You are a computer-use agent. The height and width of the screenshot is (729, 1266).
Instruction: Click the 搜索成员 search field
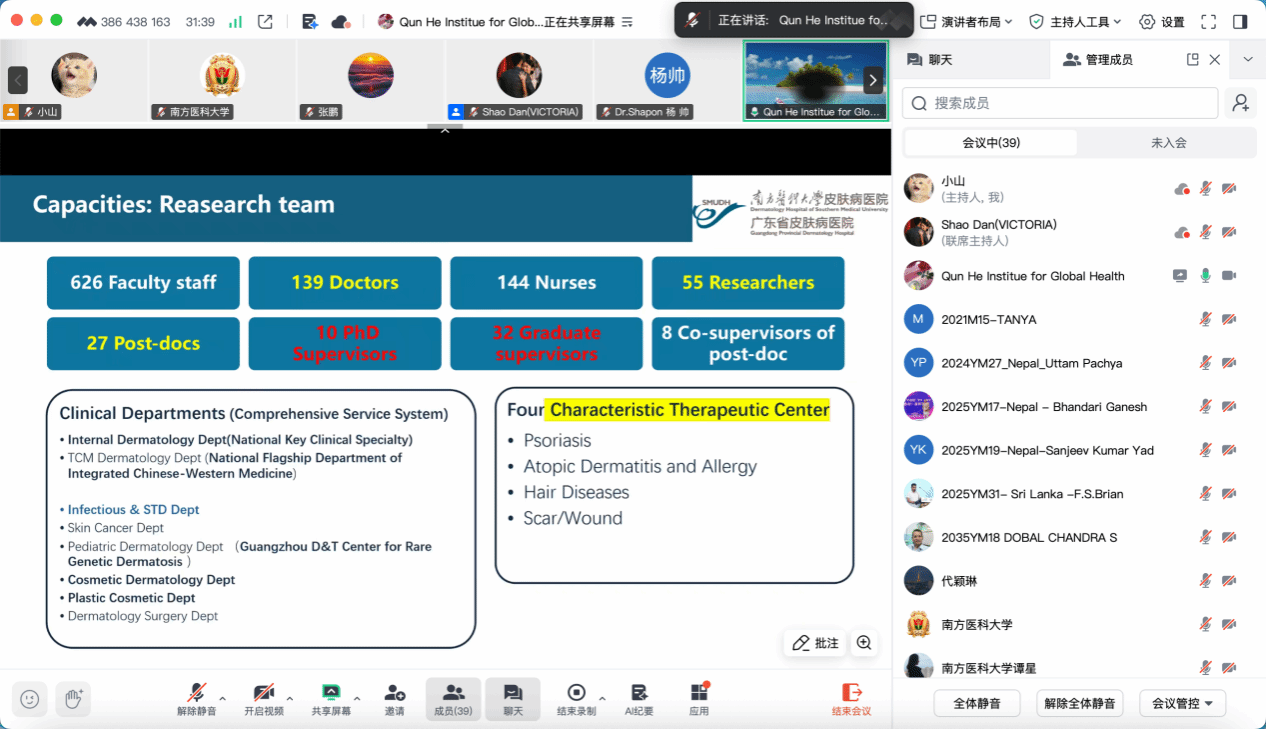[1060, 103]
